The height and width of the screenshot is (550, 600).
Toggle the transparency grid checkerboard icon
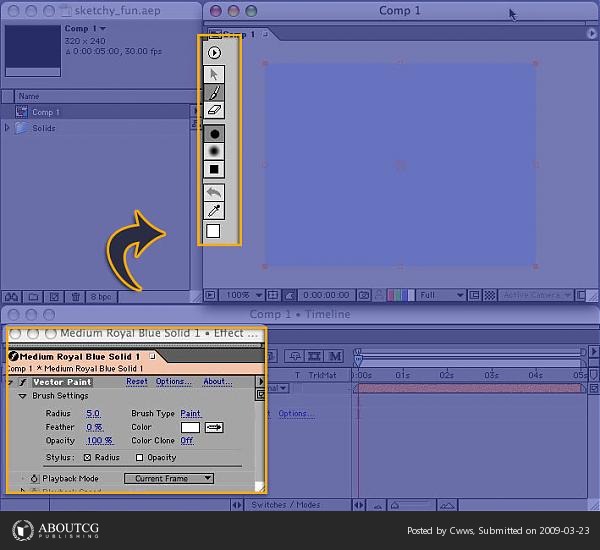[x=489, y=295]
